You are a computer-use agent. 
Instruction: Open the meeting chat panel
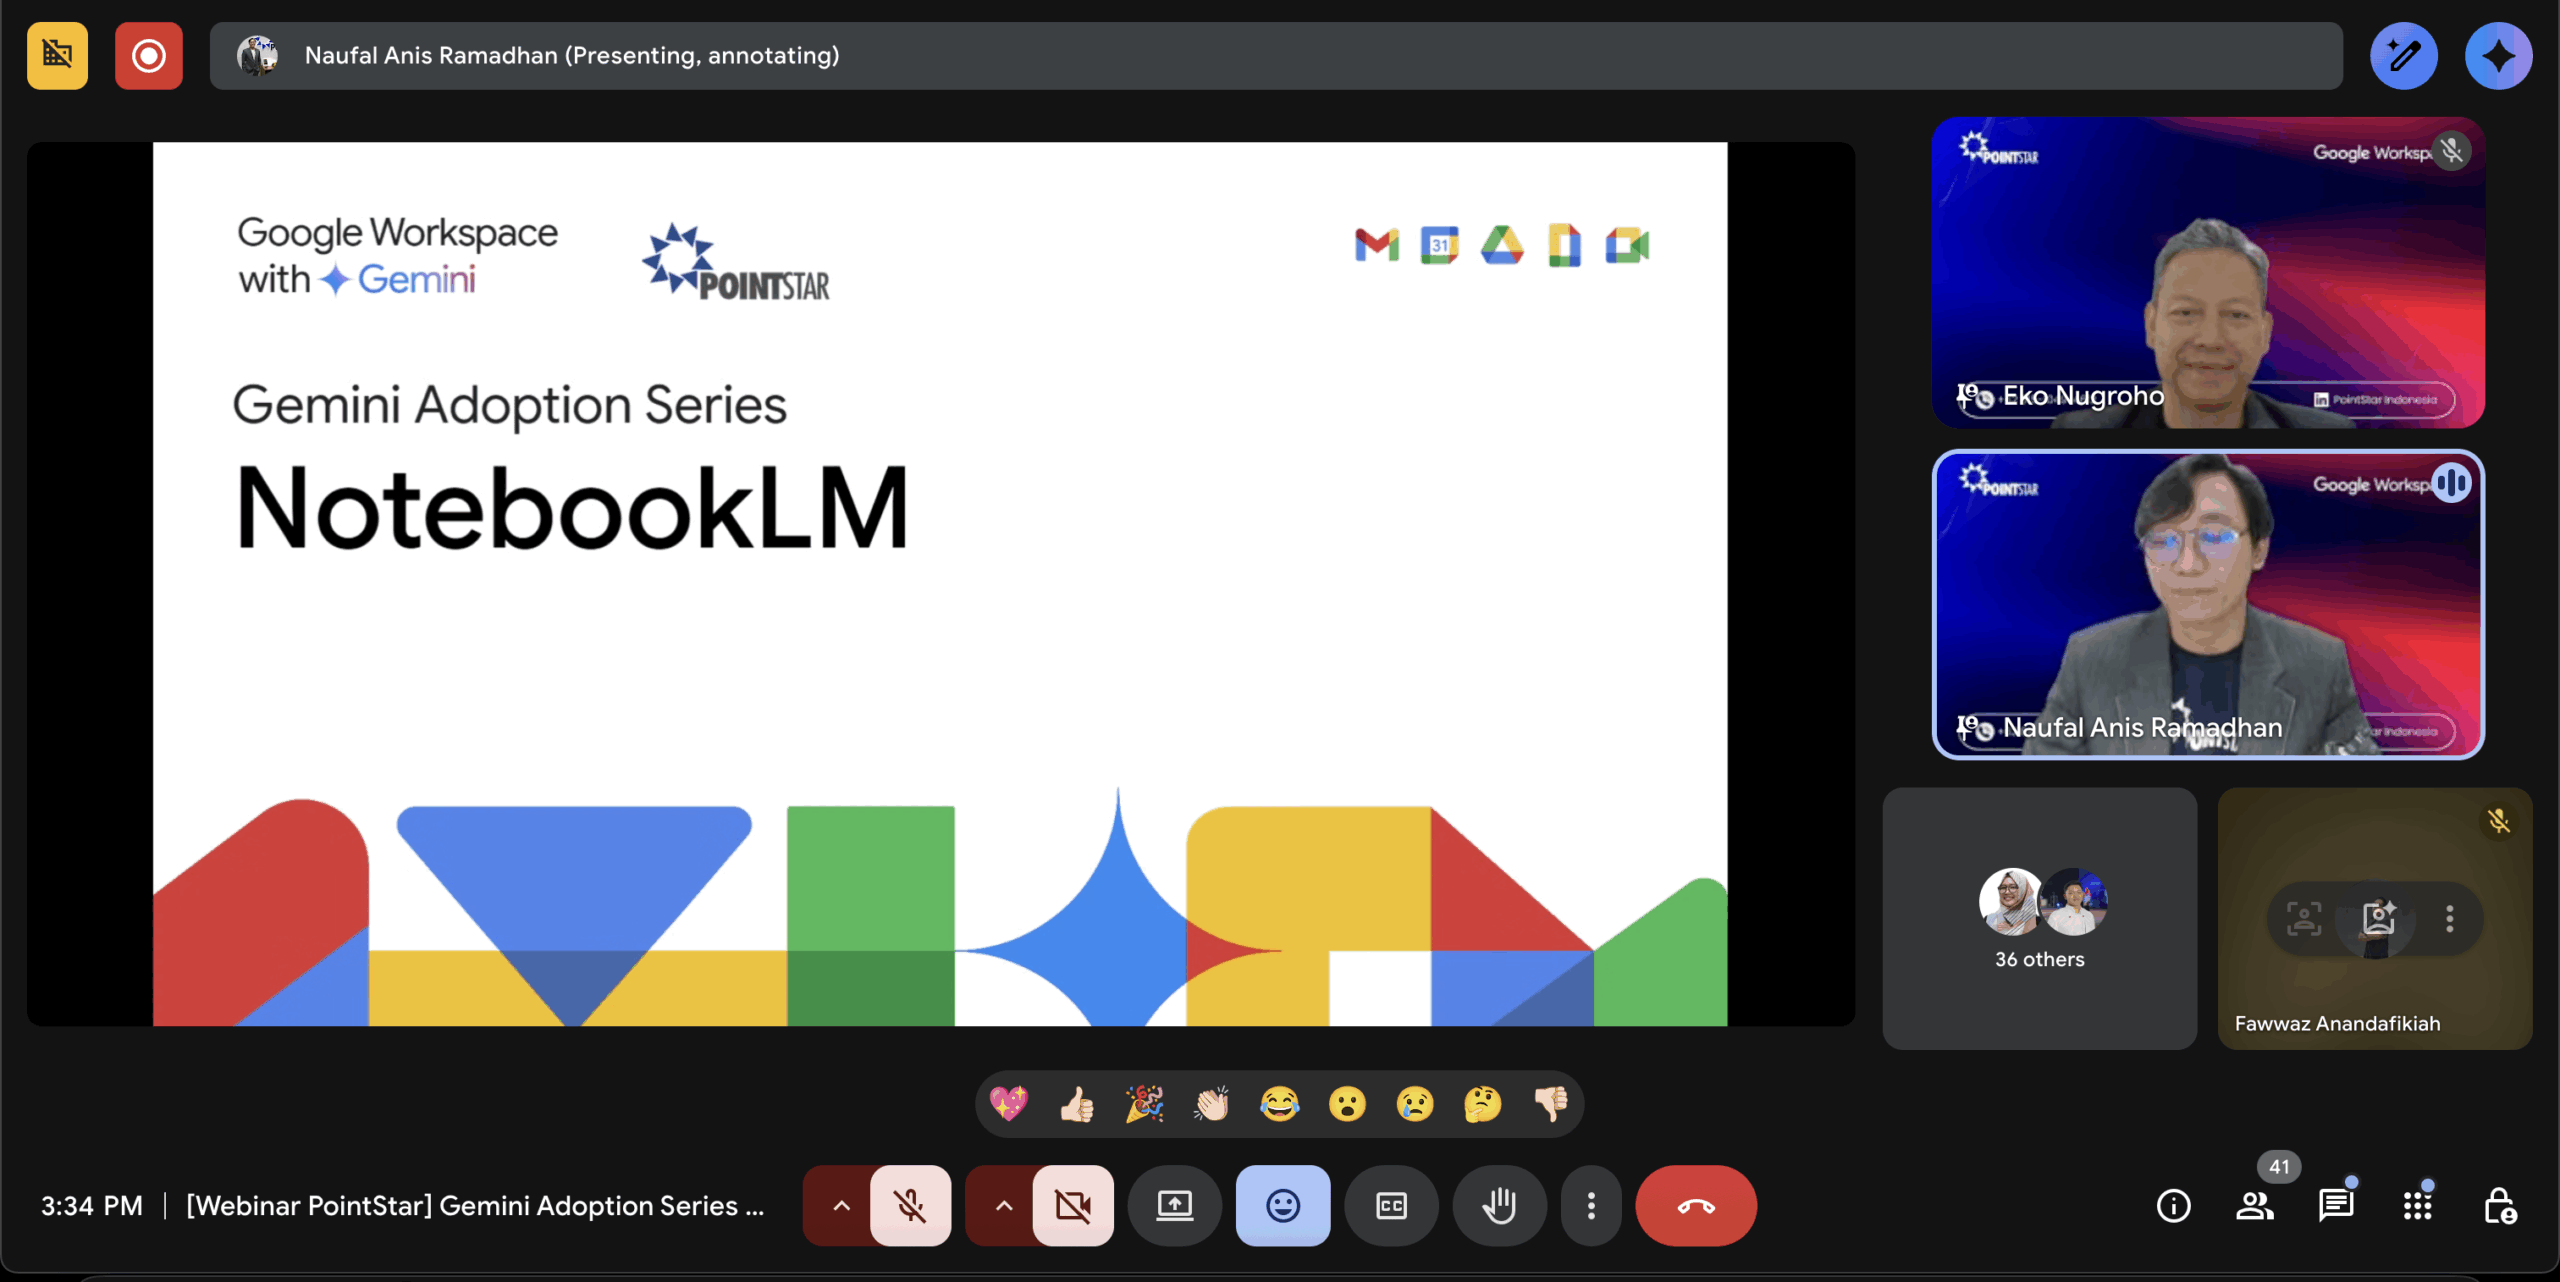click(2336, 1206)
